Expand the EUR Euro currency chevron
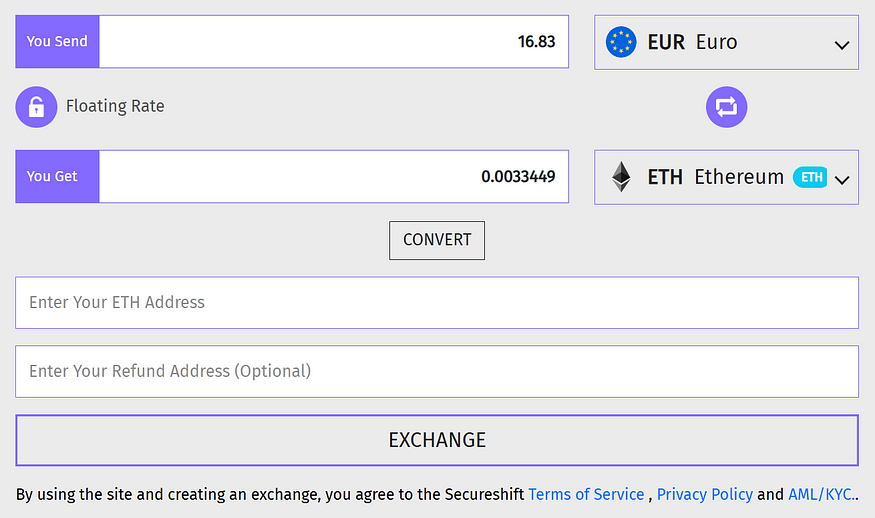This screenshot has width=875, height=518. pos(841,45)
